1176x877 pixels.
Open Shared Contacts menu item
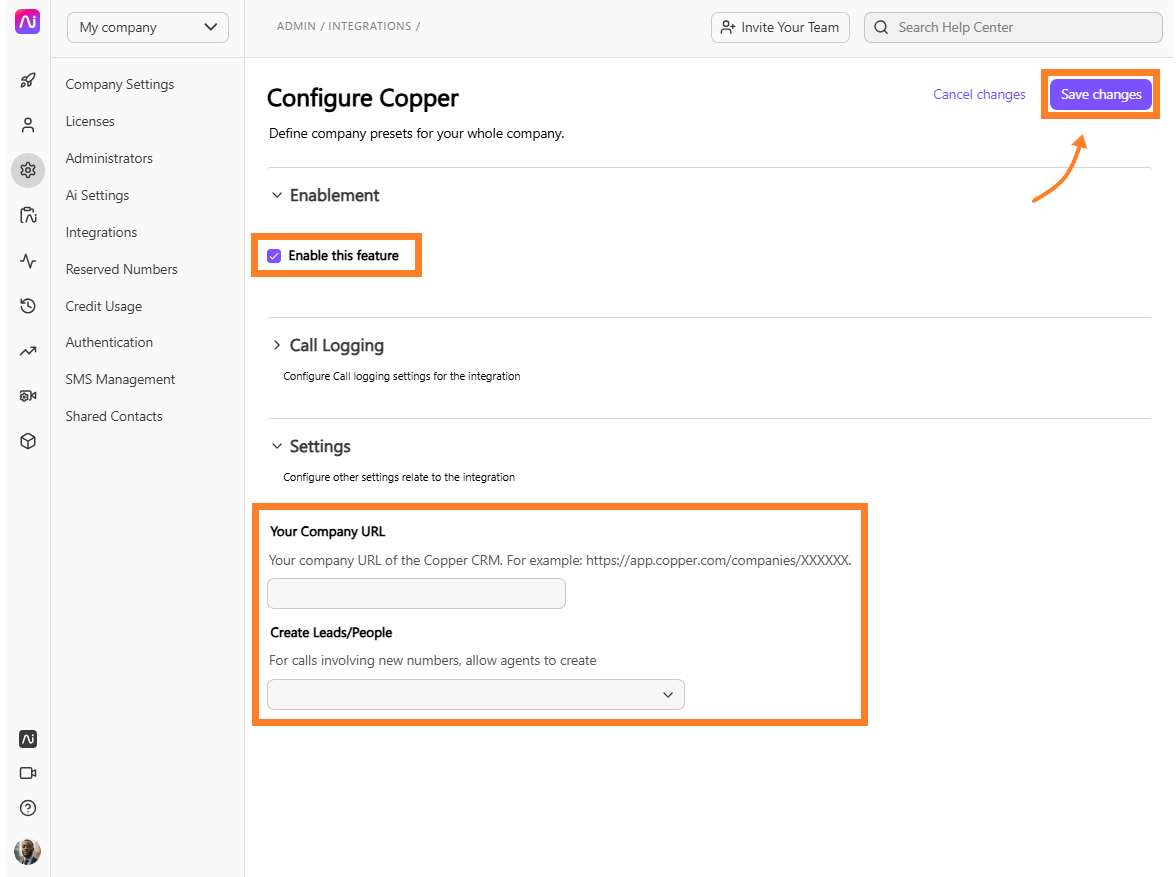click(114, 416)
